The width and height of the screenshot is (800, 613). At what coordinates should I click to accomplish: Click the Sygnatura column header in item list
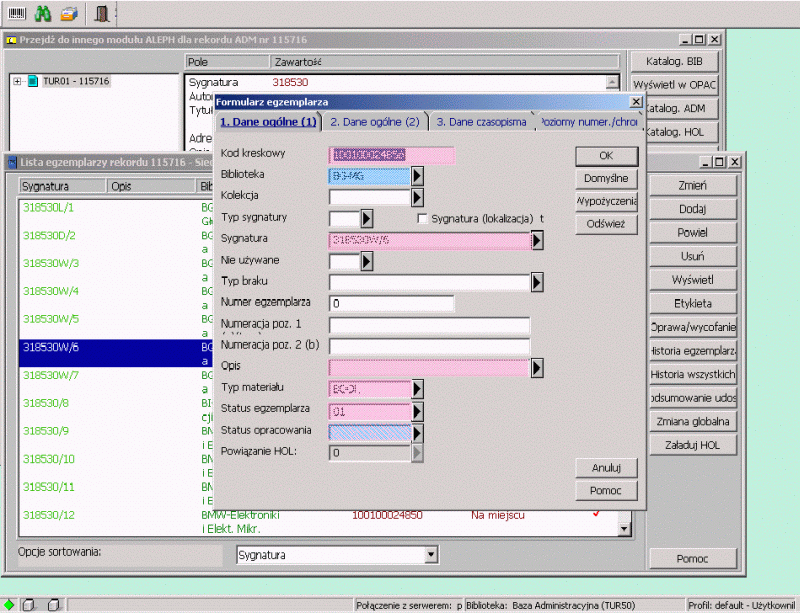coord(62,186)
